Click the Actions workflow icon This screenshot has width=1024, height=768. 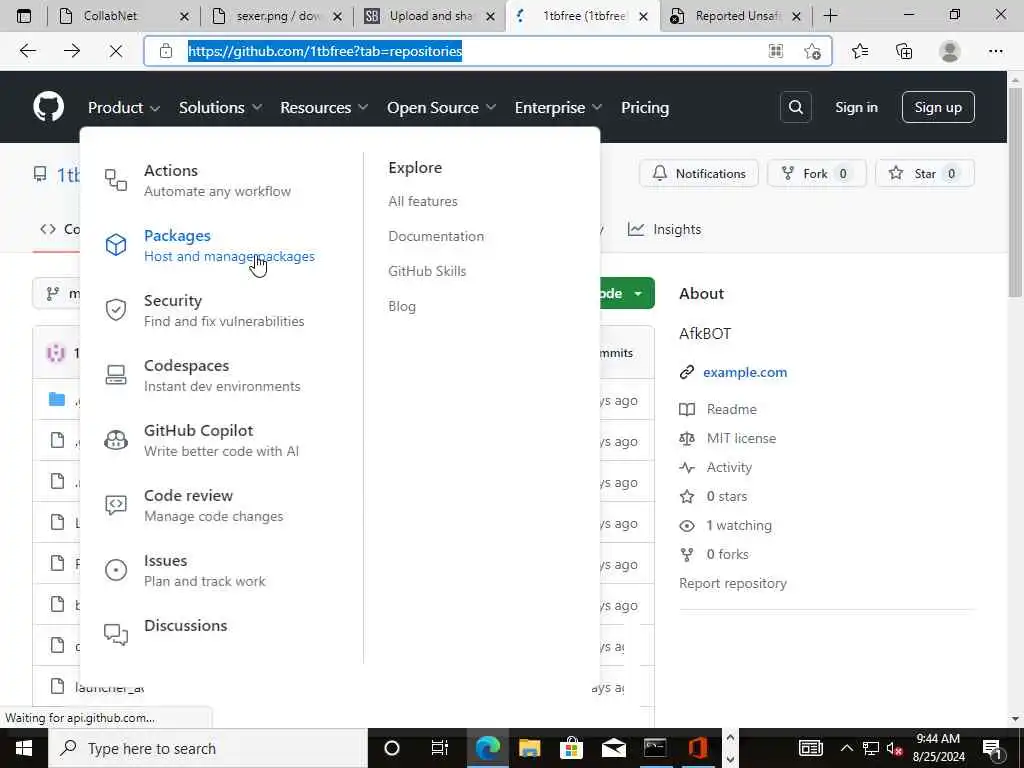coord(116,180)
